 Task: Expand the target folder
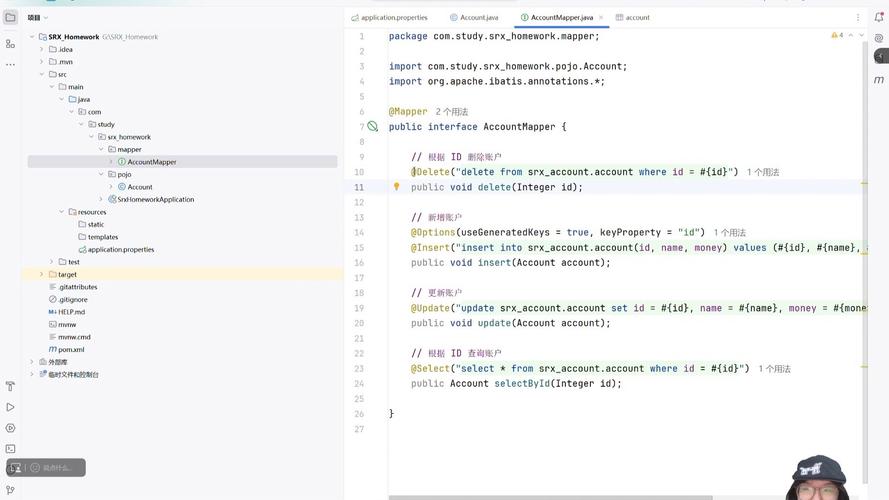coord(41,274)
